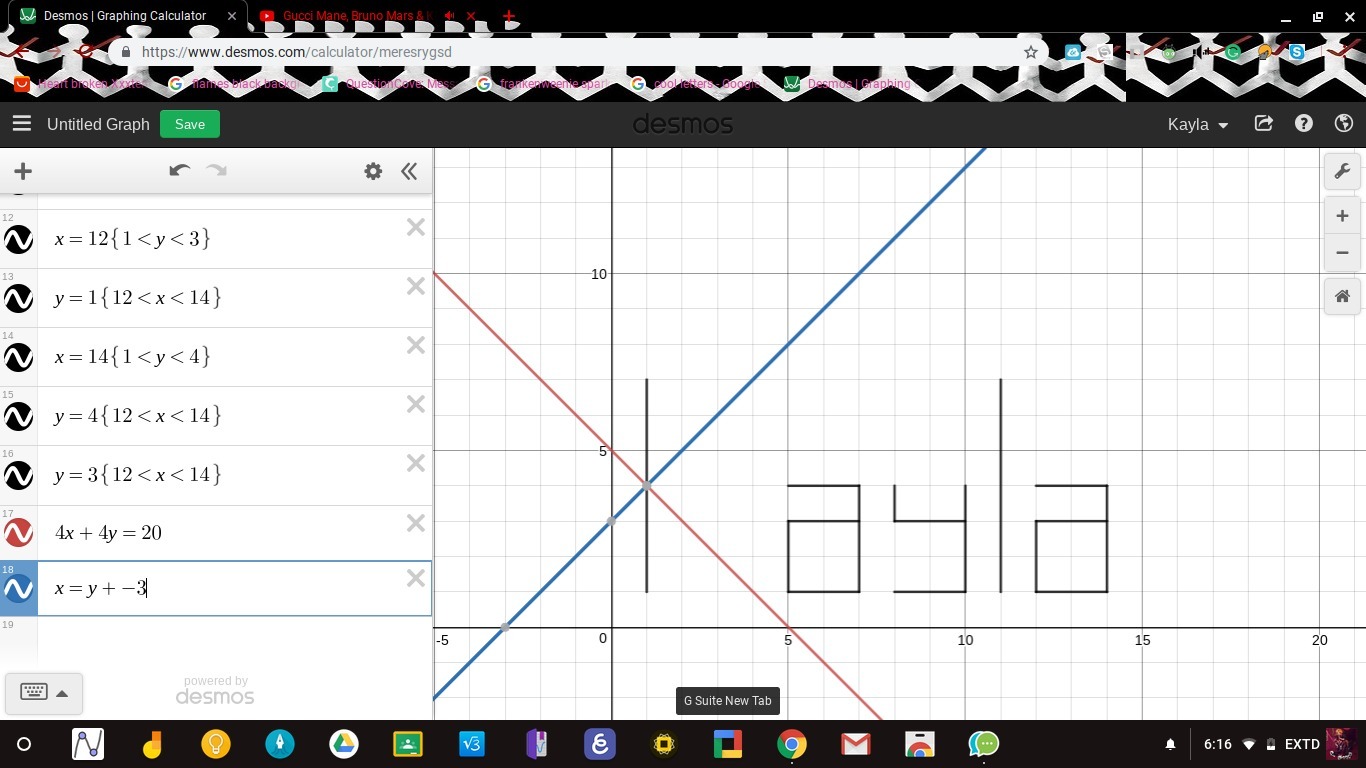
Task: Open Google Drive from the shelf
Action: [x=343, y=744]
